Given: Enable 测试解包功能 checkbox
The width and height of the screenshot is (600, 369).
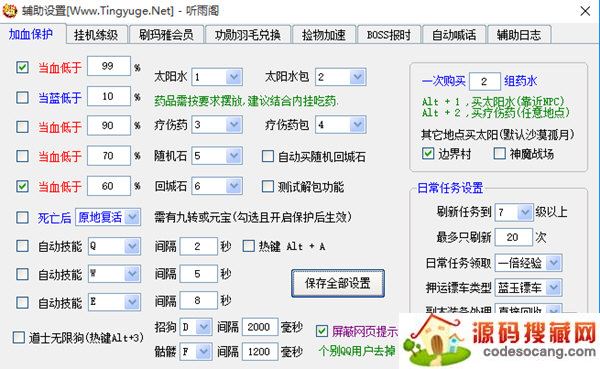Looking at the screenshot, I should pos(267,186).
